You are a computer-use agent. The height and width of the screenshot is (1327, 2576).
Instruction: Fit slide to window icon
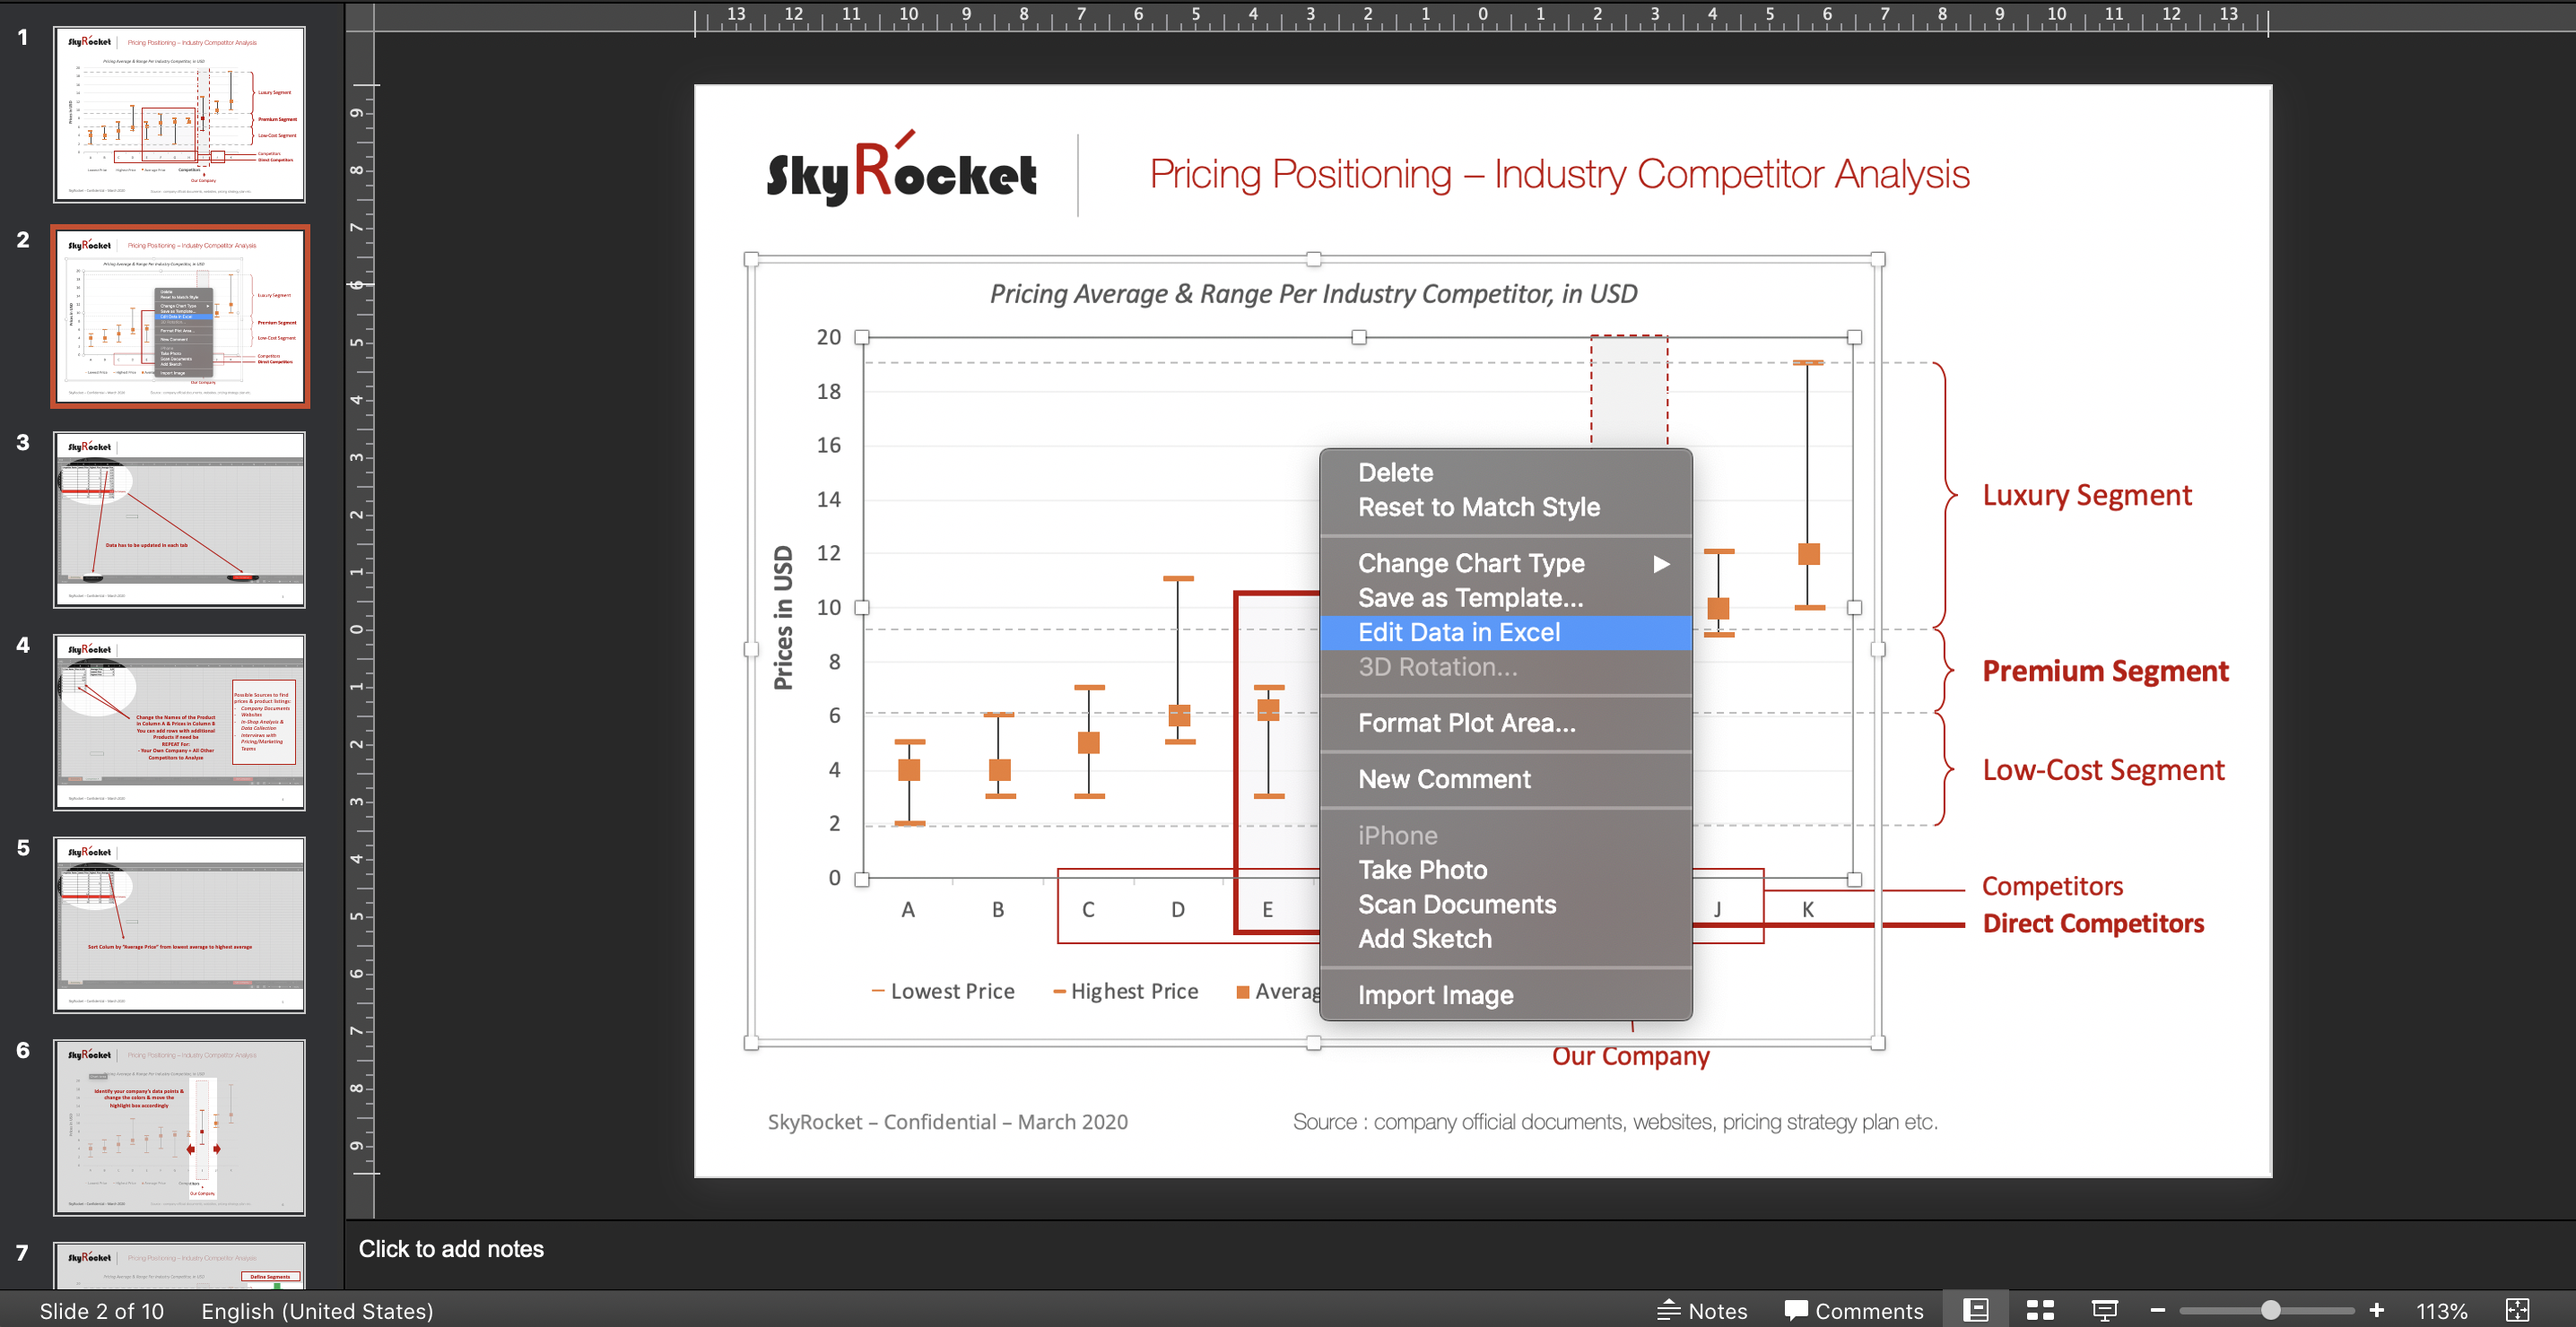click(2517, 1310)
